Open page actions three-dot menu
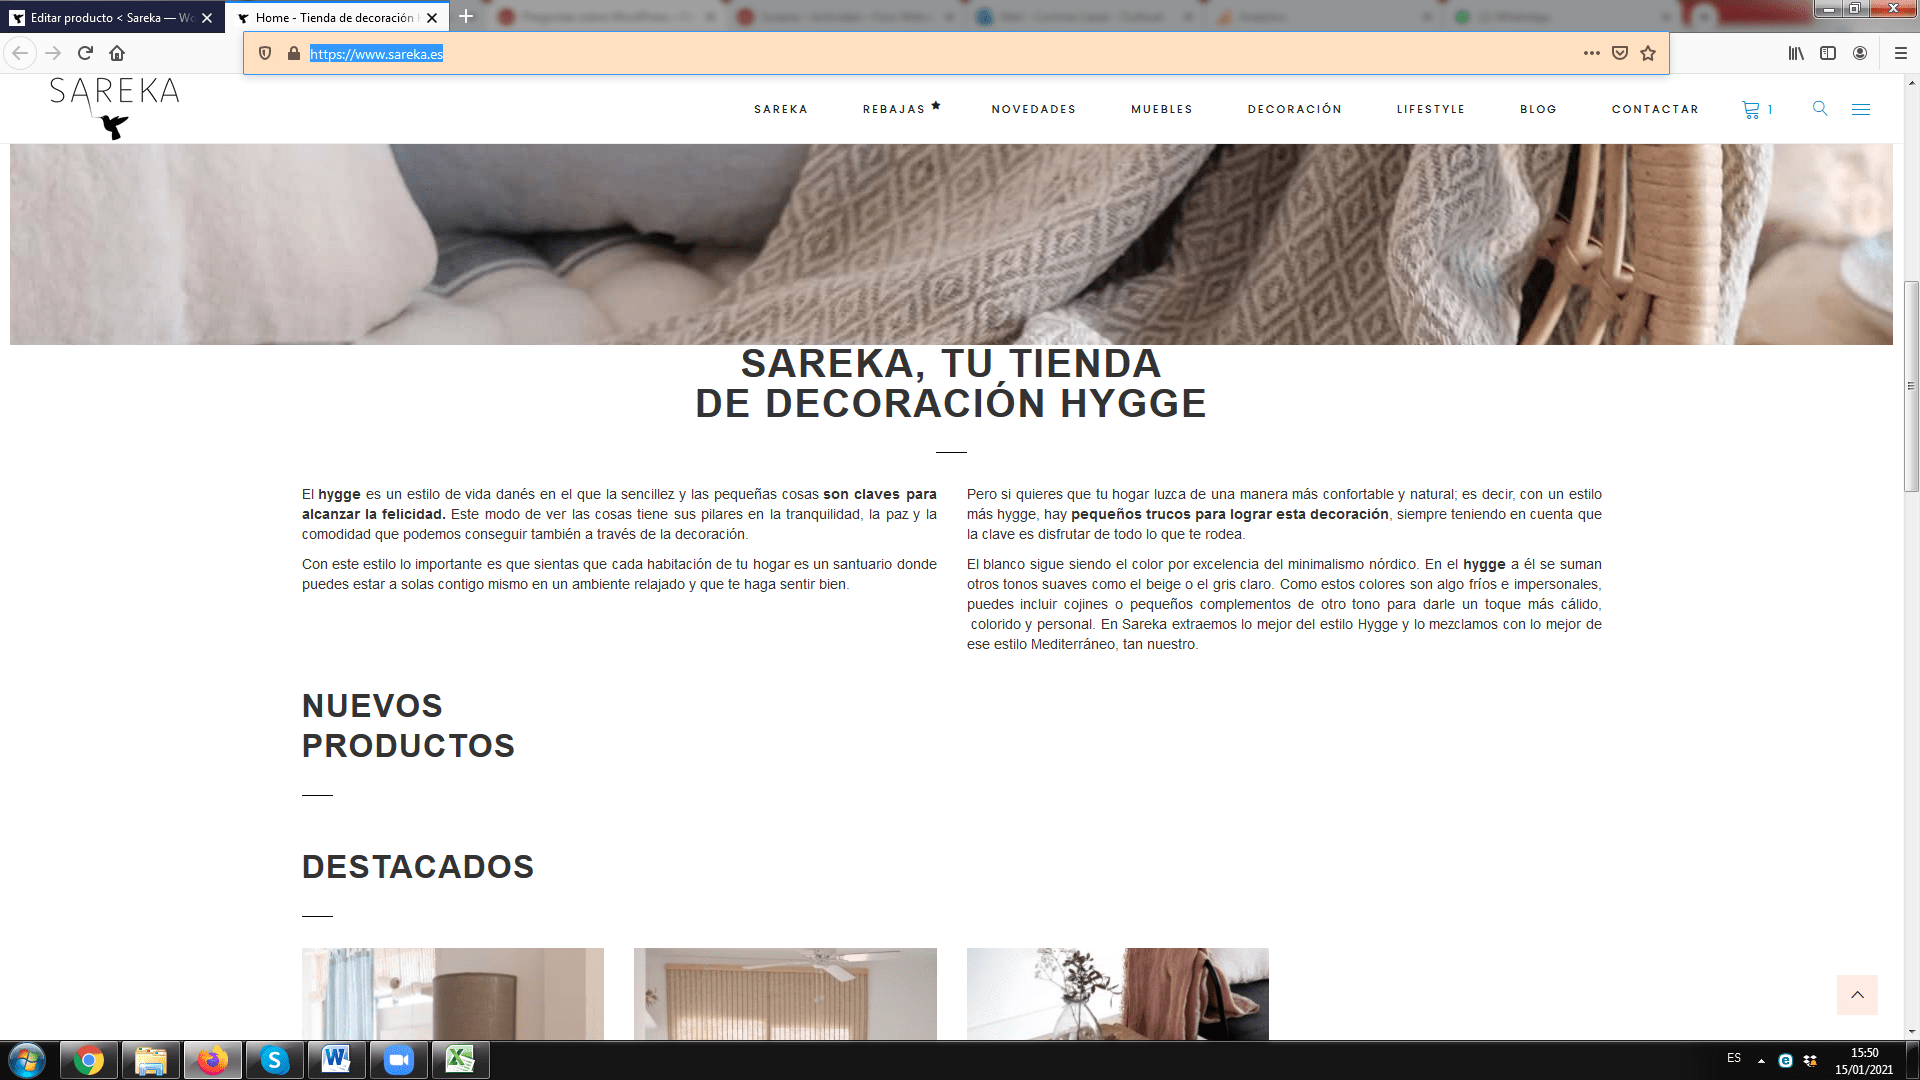 (x=1592, y=53)
